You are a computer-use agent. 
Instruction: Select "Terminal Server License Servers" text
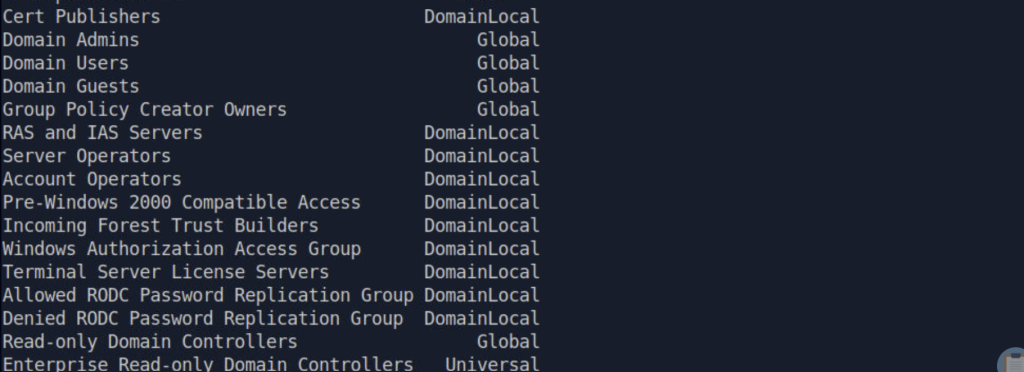click(165, 272)
